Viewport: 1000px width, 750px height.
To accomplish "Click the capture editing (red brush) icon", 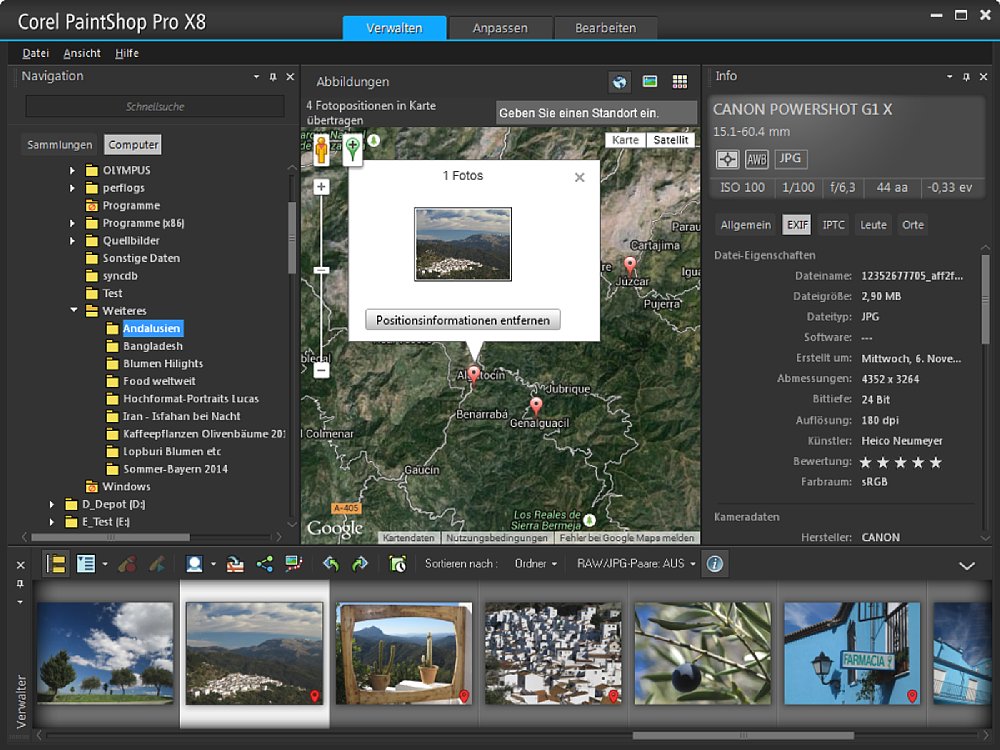I will click(128, 564).
